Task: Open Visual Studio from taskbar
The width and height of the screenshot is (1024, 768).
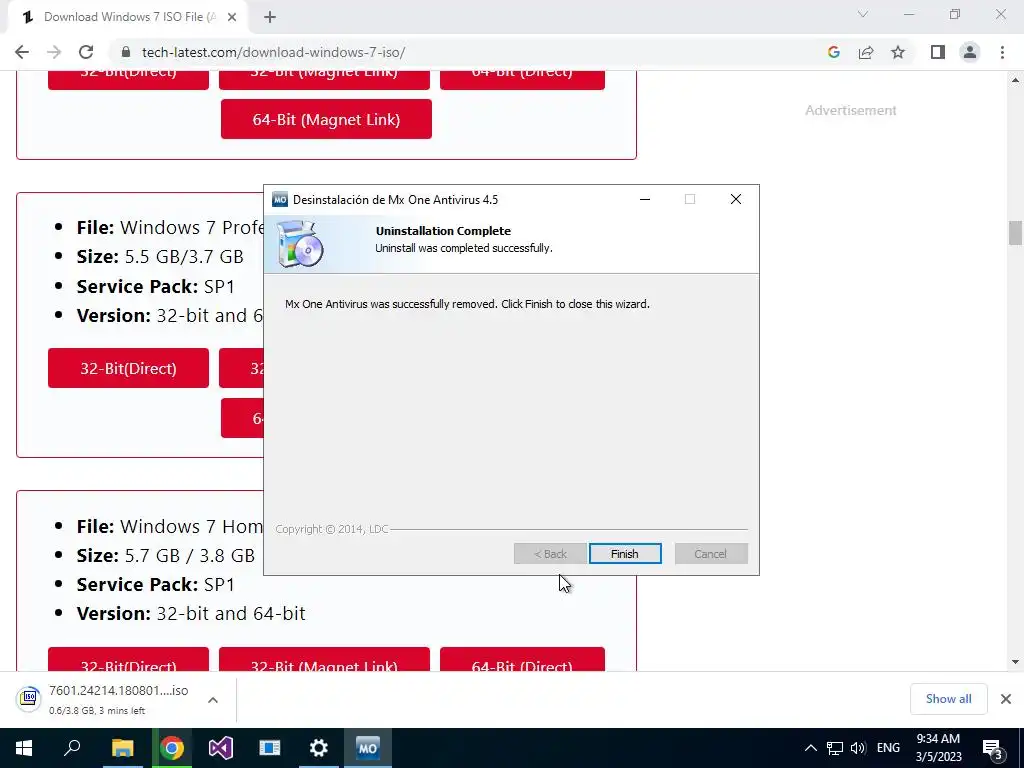Action: point(221,748)
